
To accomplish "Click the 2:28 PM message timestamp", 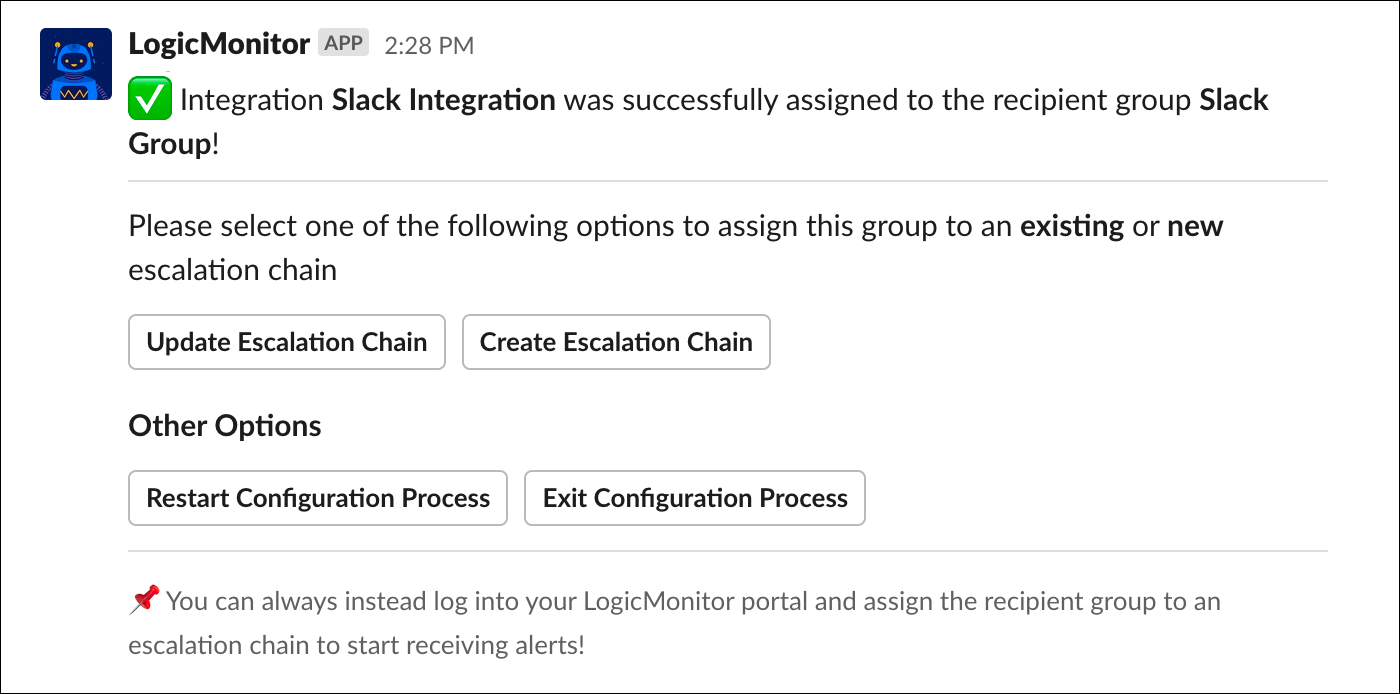I will click(429, 45).
